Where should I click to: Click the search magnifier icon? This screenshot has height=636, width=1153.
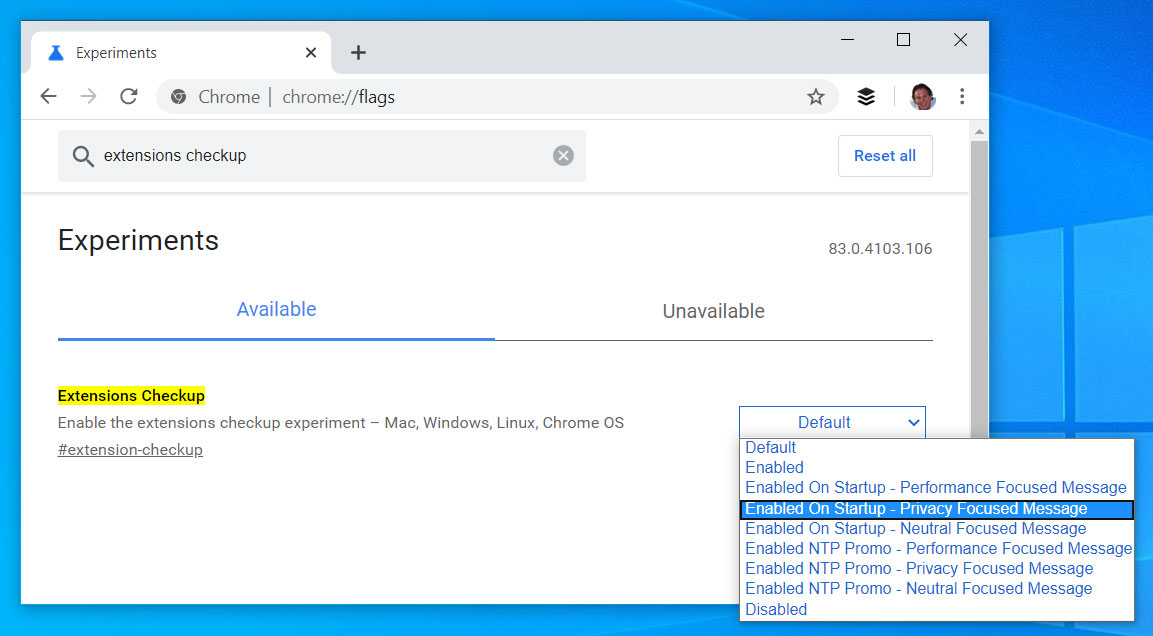(82, 156)
